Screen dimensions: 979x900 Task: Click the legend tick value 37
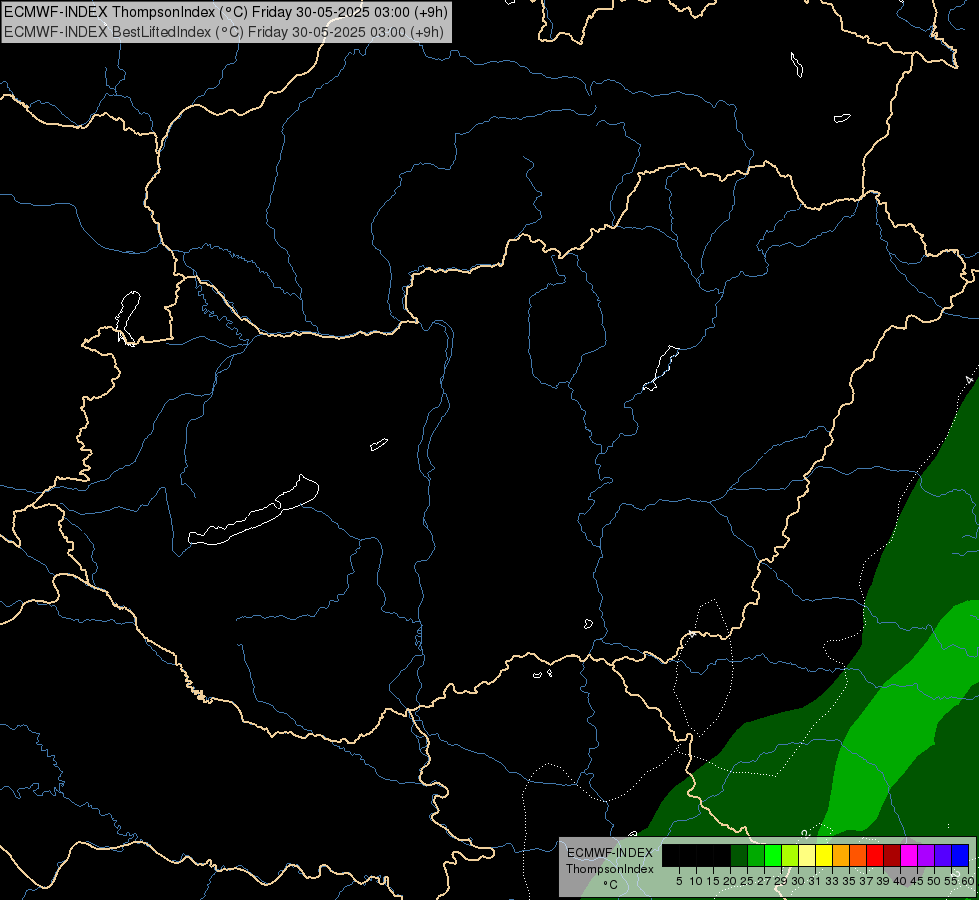click(867, 881)
